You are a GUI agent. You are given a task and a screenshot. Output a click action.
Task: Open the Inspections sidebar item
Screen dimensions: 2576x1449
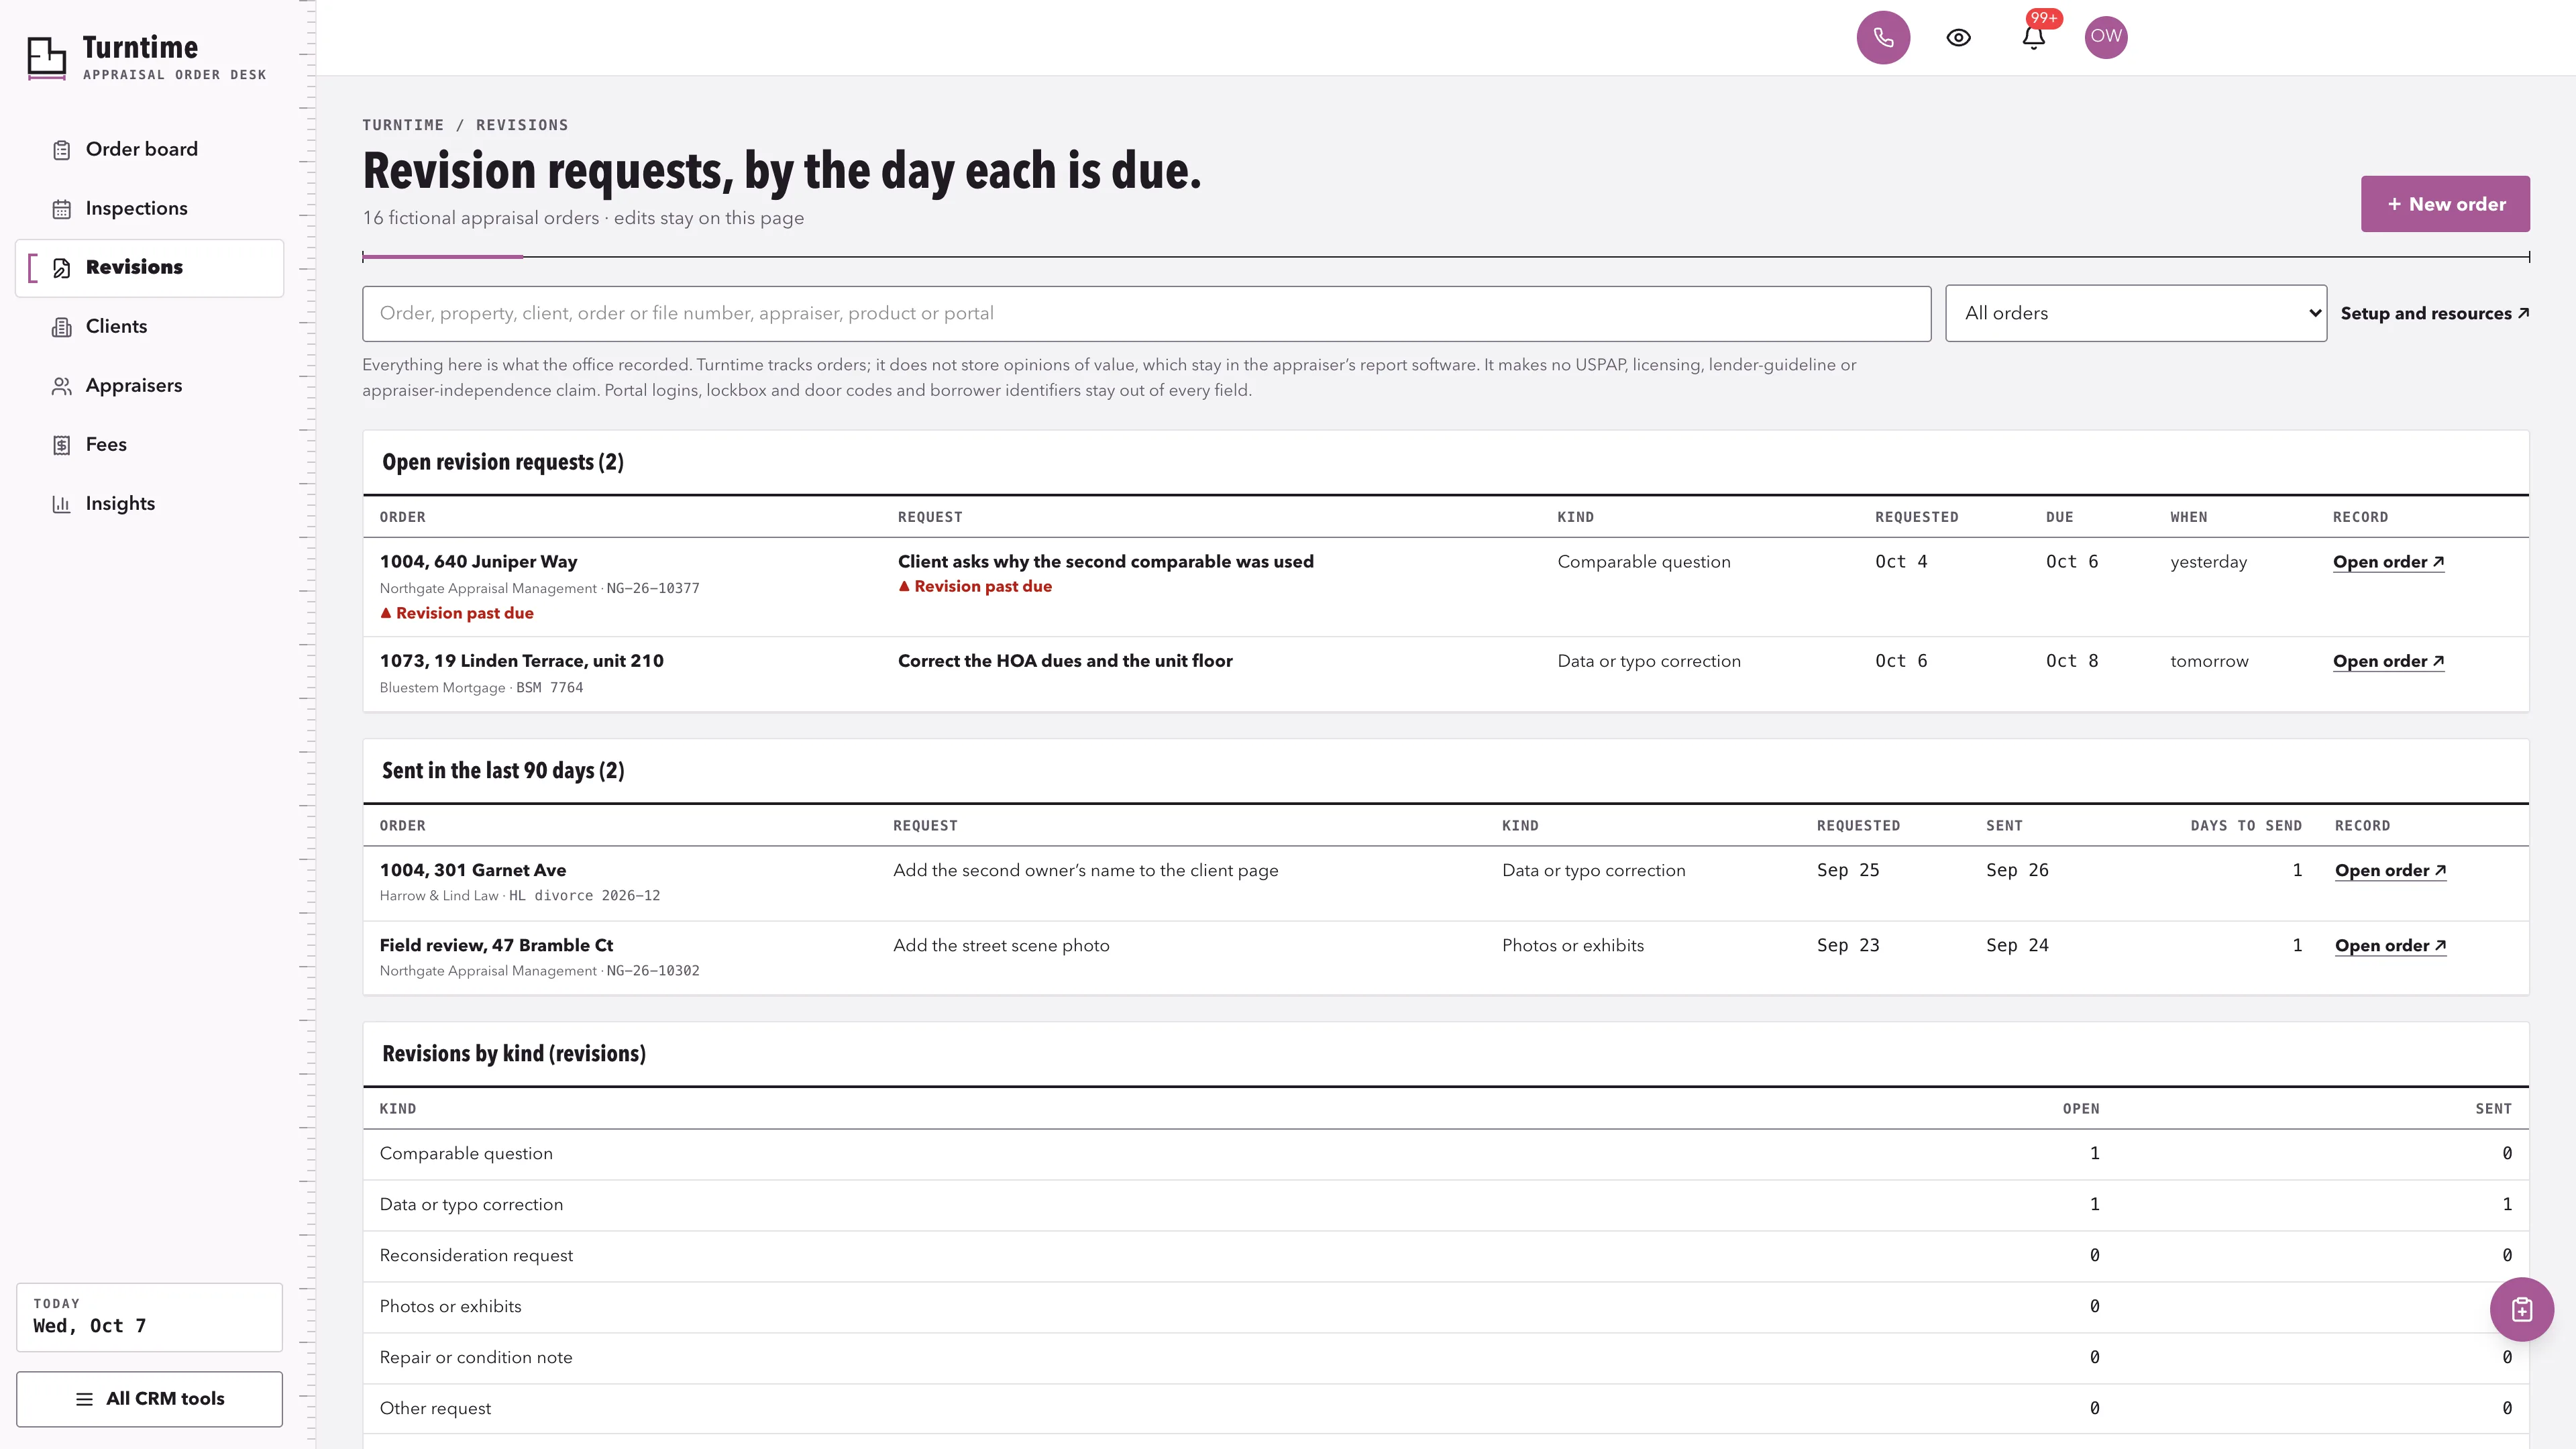coord(150,208)
